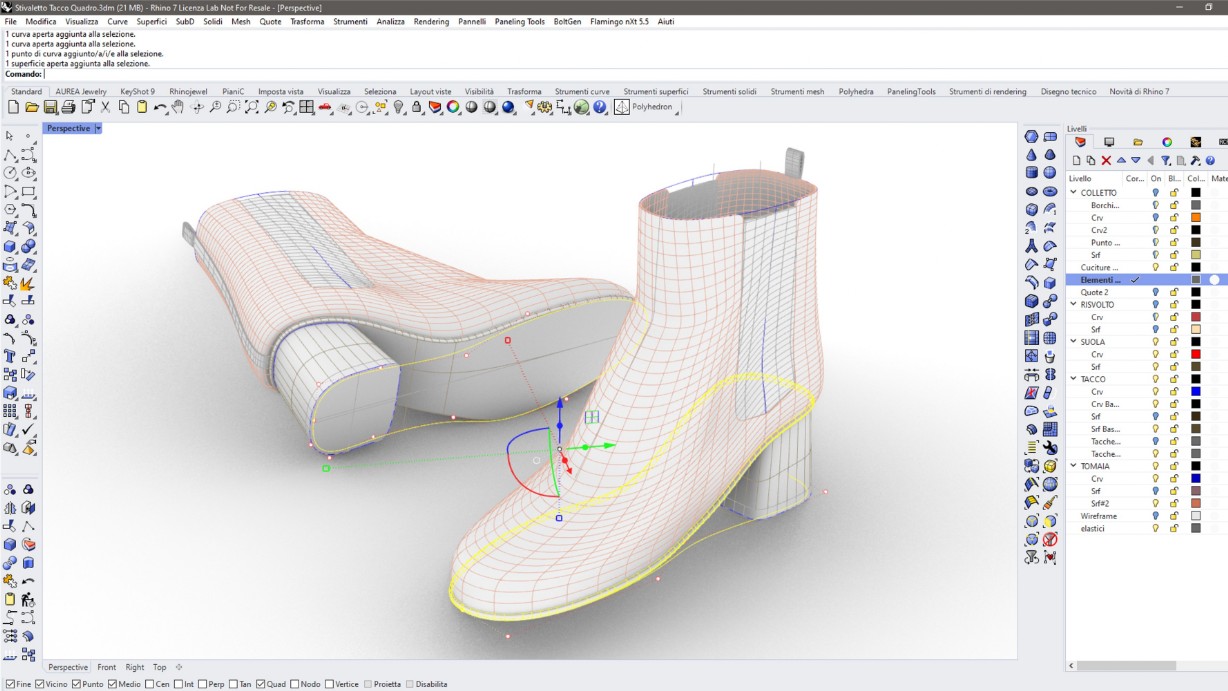Select the Polyline tool in left sidebar
Viewport: 1228px width, 691px height.
[10, 154]
